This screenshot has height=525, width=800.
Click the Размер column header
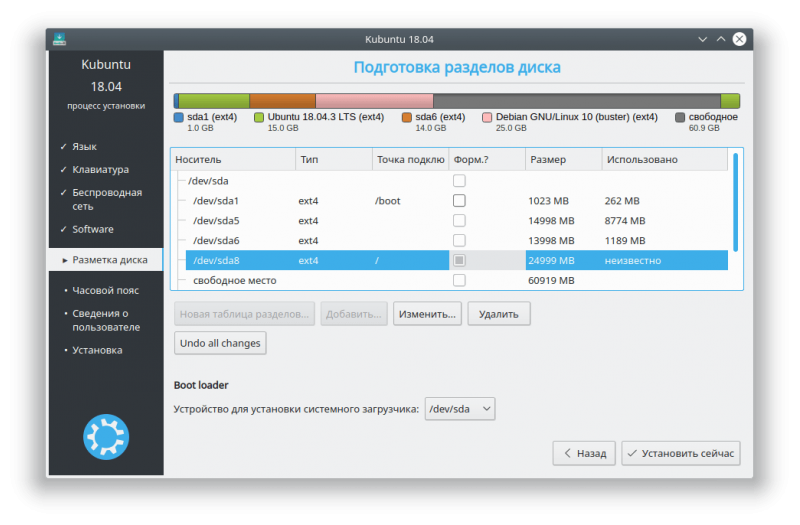point(563,159)
